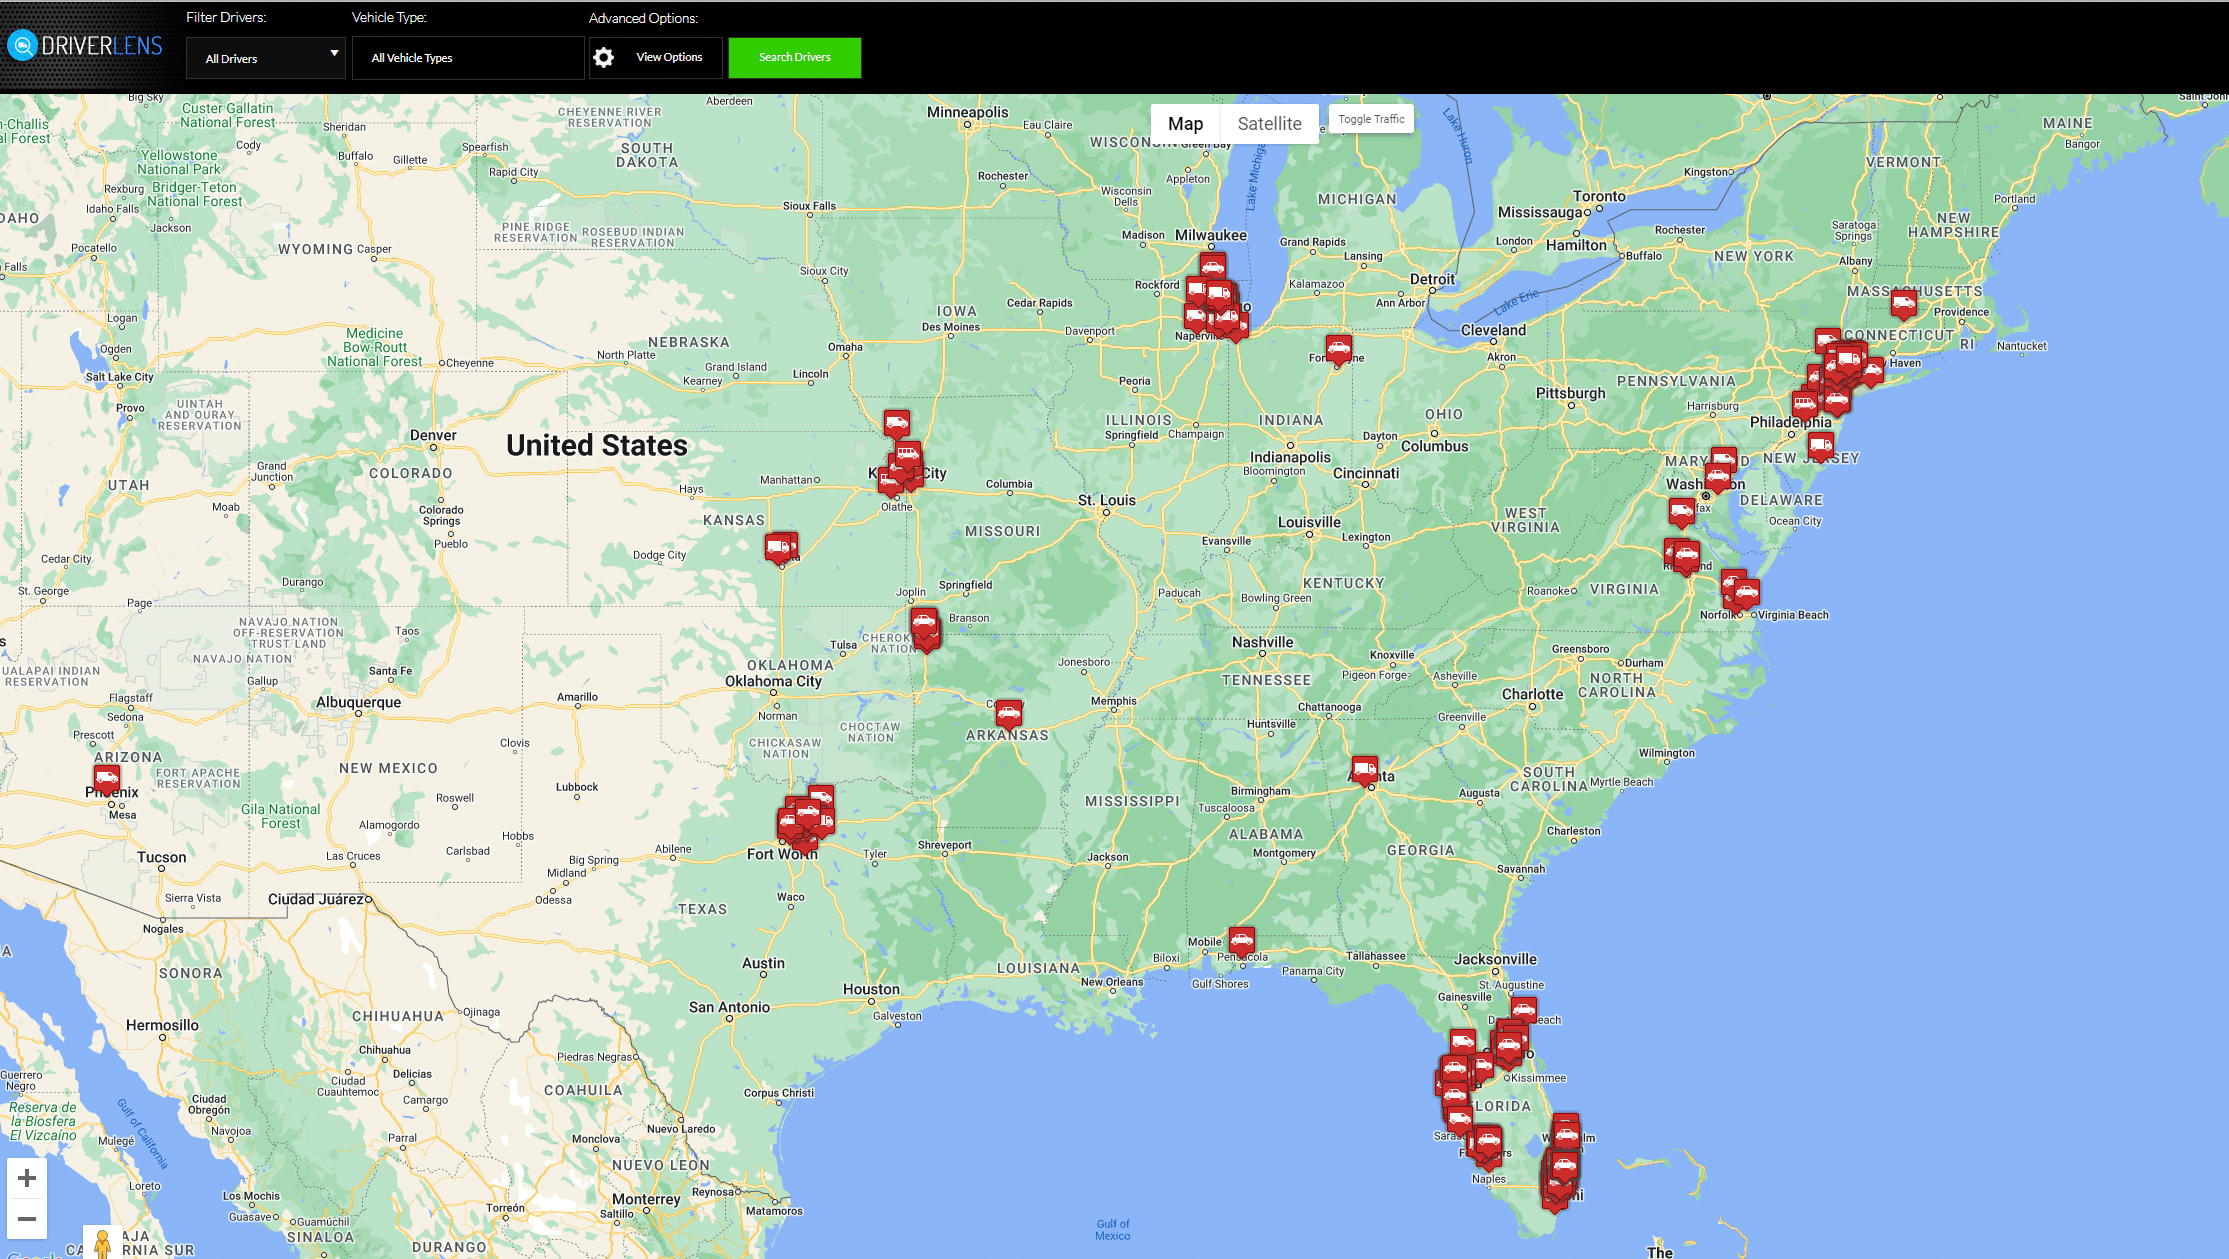Select the Map view tab
The image size is (2229, 1259).
click(1185, 123)
